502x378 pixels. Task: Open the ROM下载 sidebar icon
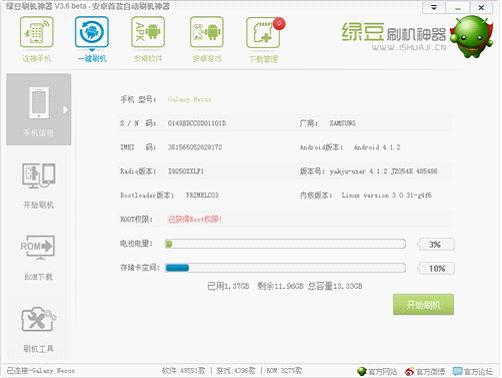point(38,247)
